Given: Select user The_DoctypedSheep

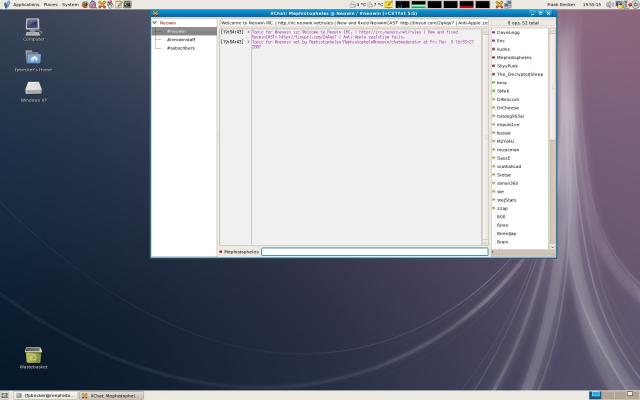Looking at the screenshot, I should tap(520, 74).
